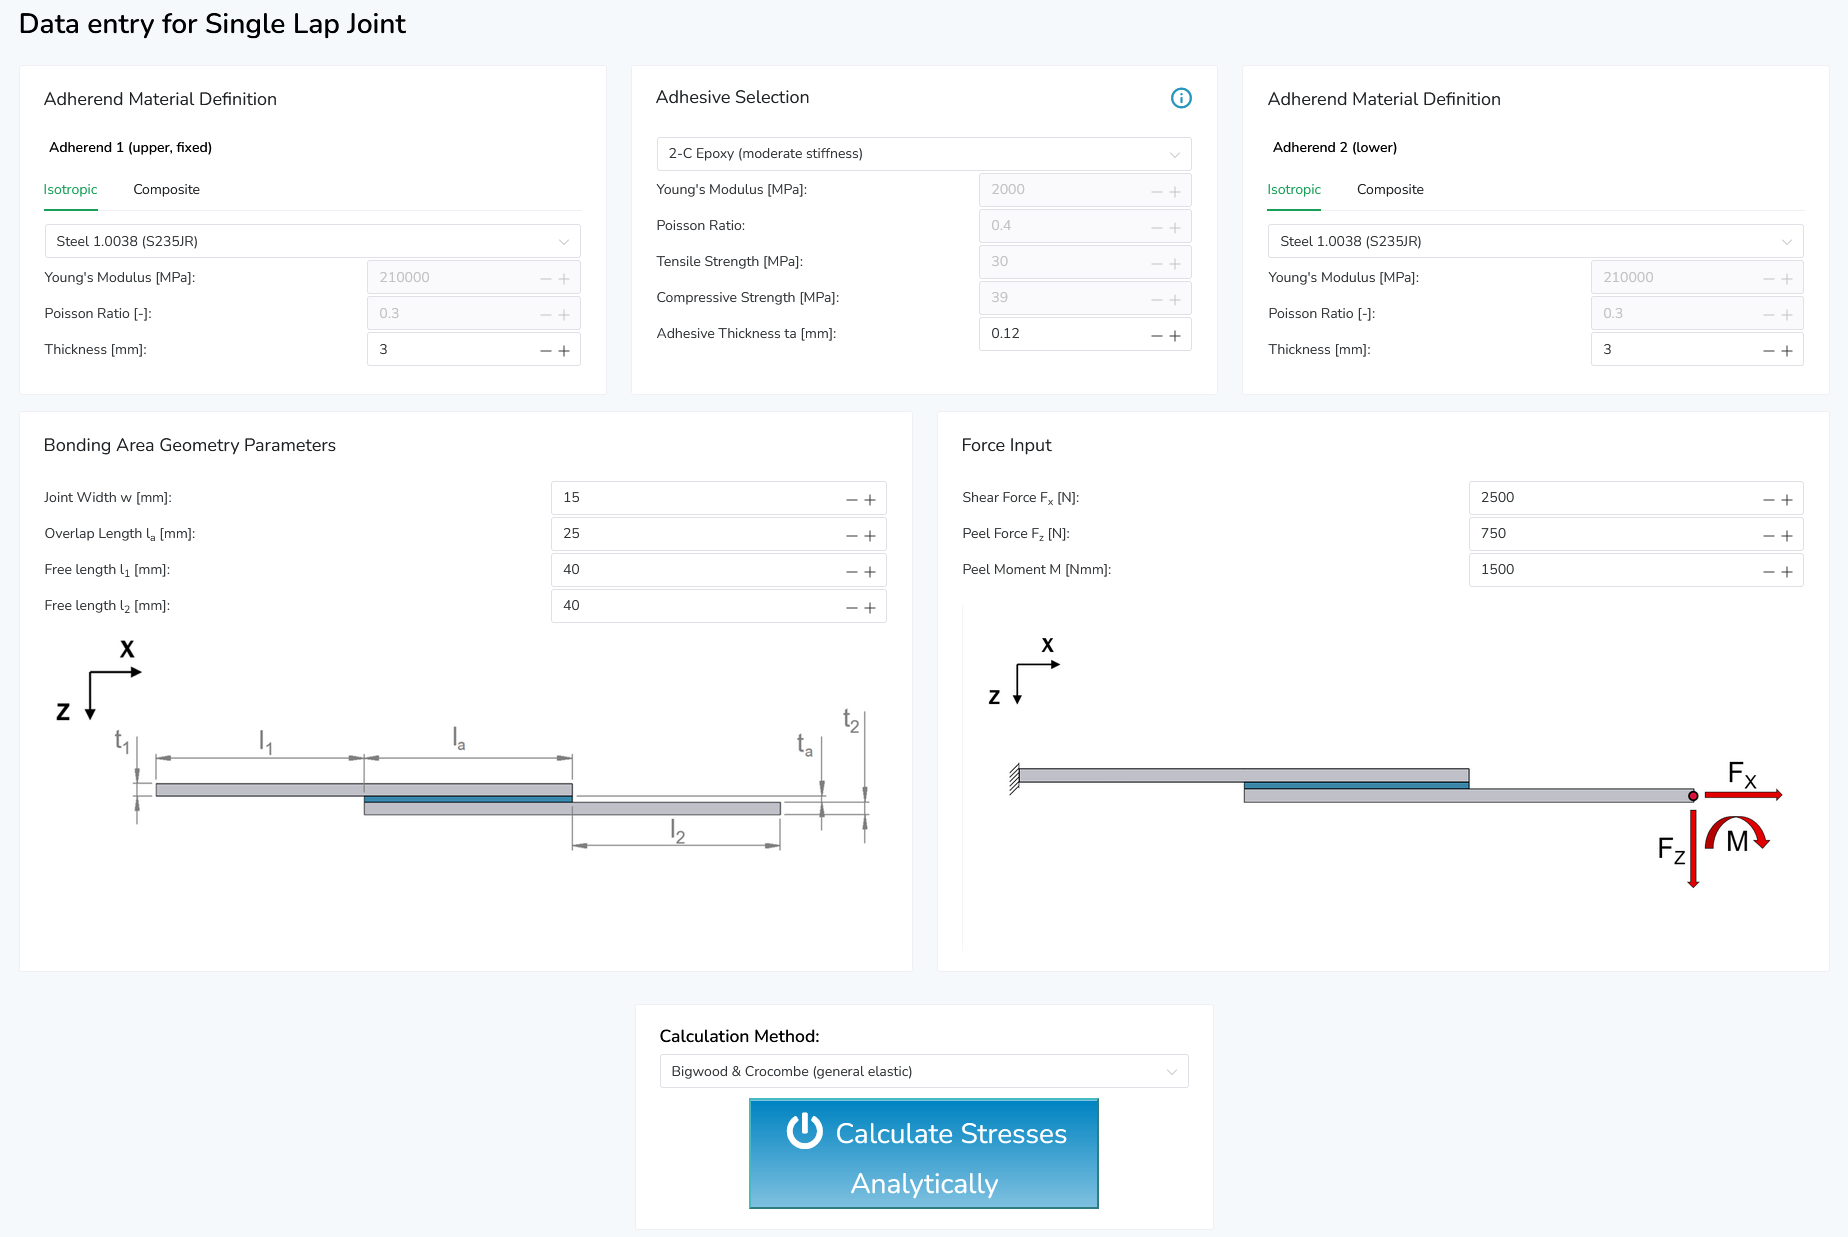This screenshot has height=1237, width=1848.
Task: Click 'Adherend 1 (upper, fixed)' label
Action: coord(130,147)
